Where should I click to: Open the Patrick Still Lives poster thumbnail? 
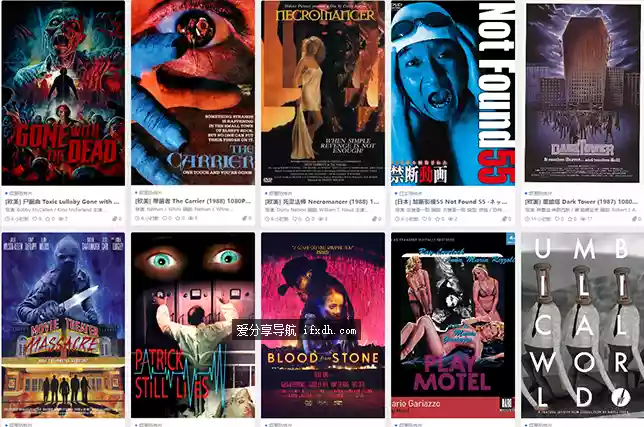pyautogui.click(x=193, y=325)
